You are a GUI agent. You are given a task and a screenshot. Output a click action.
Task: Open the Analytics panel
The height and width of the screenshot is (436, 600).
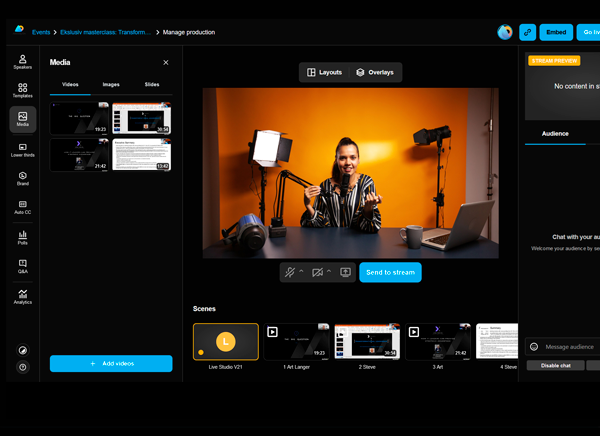click(23, 297)
